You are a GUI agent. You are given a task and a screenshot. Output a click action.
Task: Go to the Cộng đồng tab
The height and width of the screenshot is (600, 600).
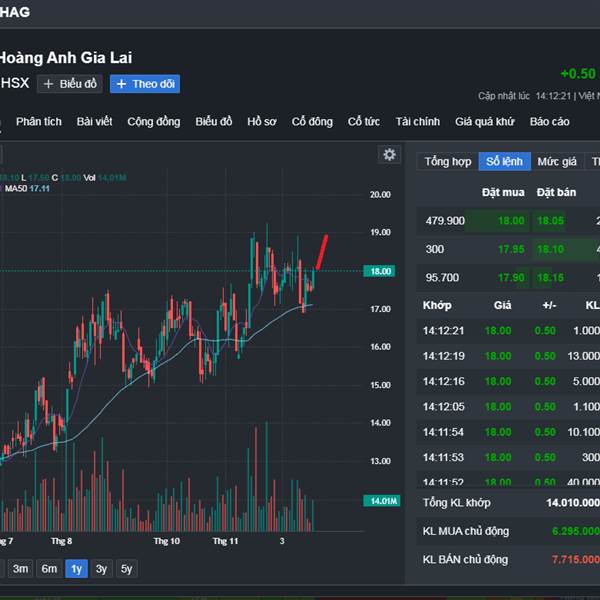154,121
